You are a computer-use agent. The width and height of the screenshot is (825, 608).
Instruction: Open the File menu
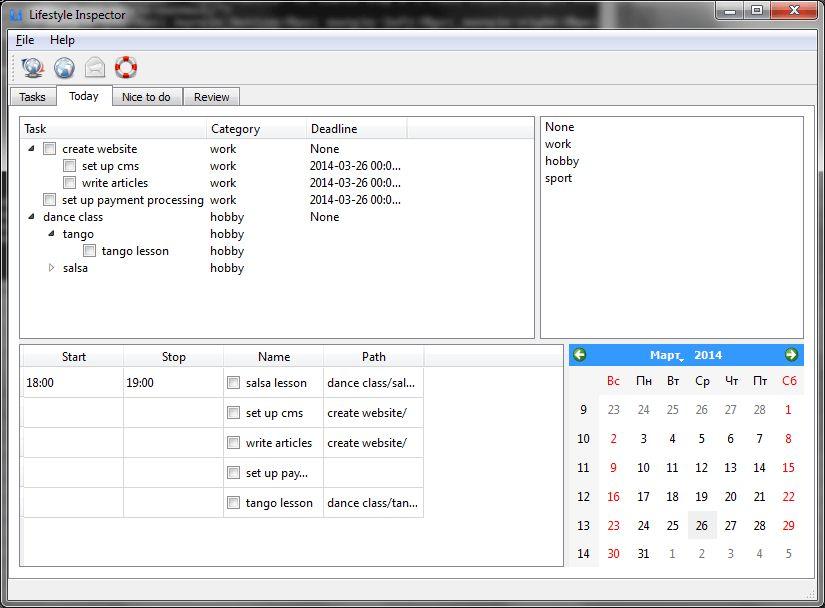25,40
